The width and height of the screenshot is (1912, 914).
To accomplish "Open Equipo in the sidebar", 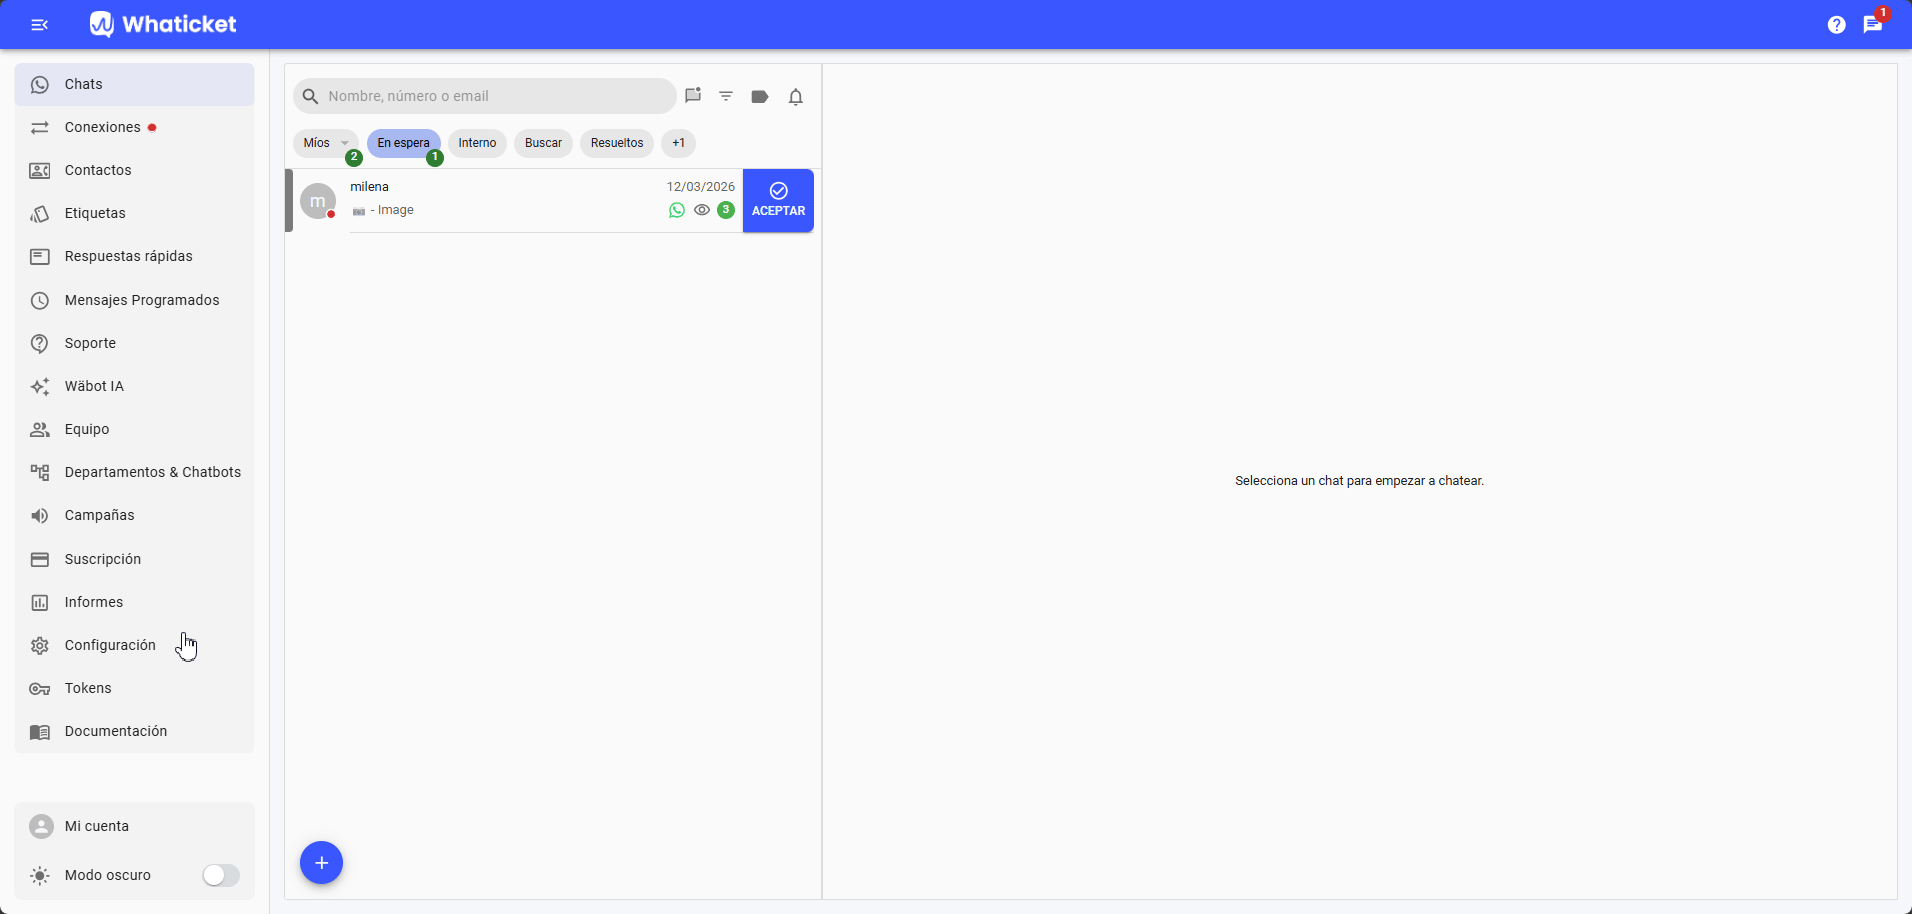I will point(135,429).
